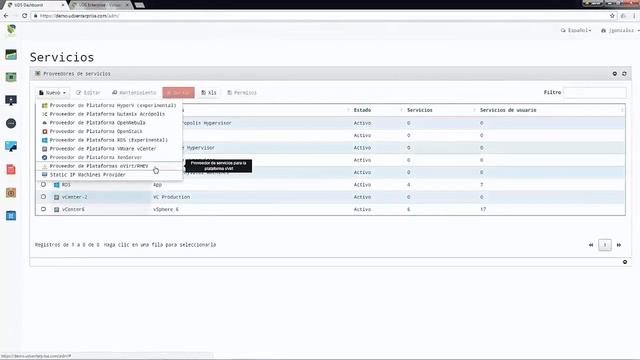Collapse the Proveedores de servicios panel
The width and height of the screenshot is (640, 360).
pos(615,74)
